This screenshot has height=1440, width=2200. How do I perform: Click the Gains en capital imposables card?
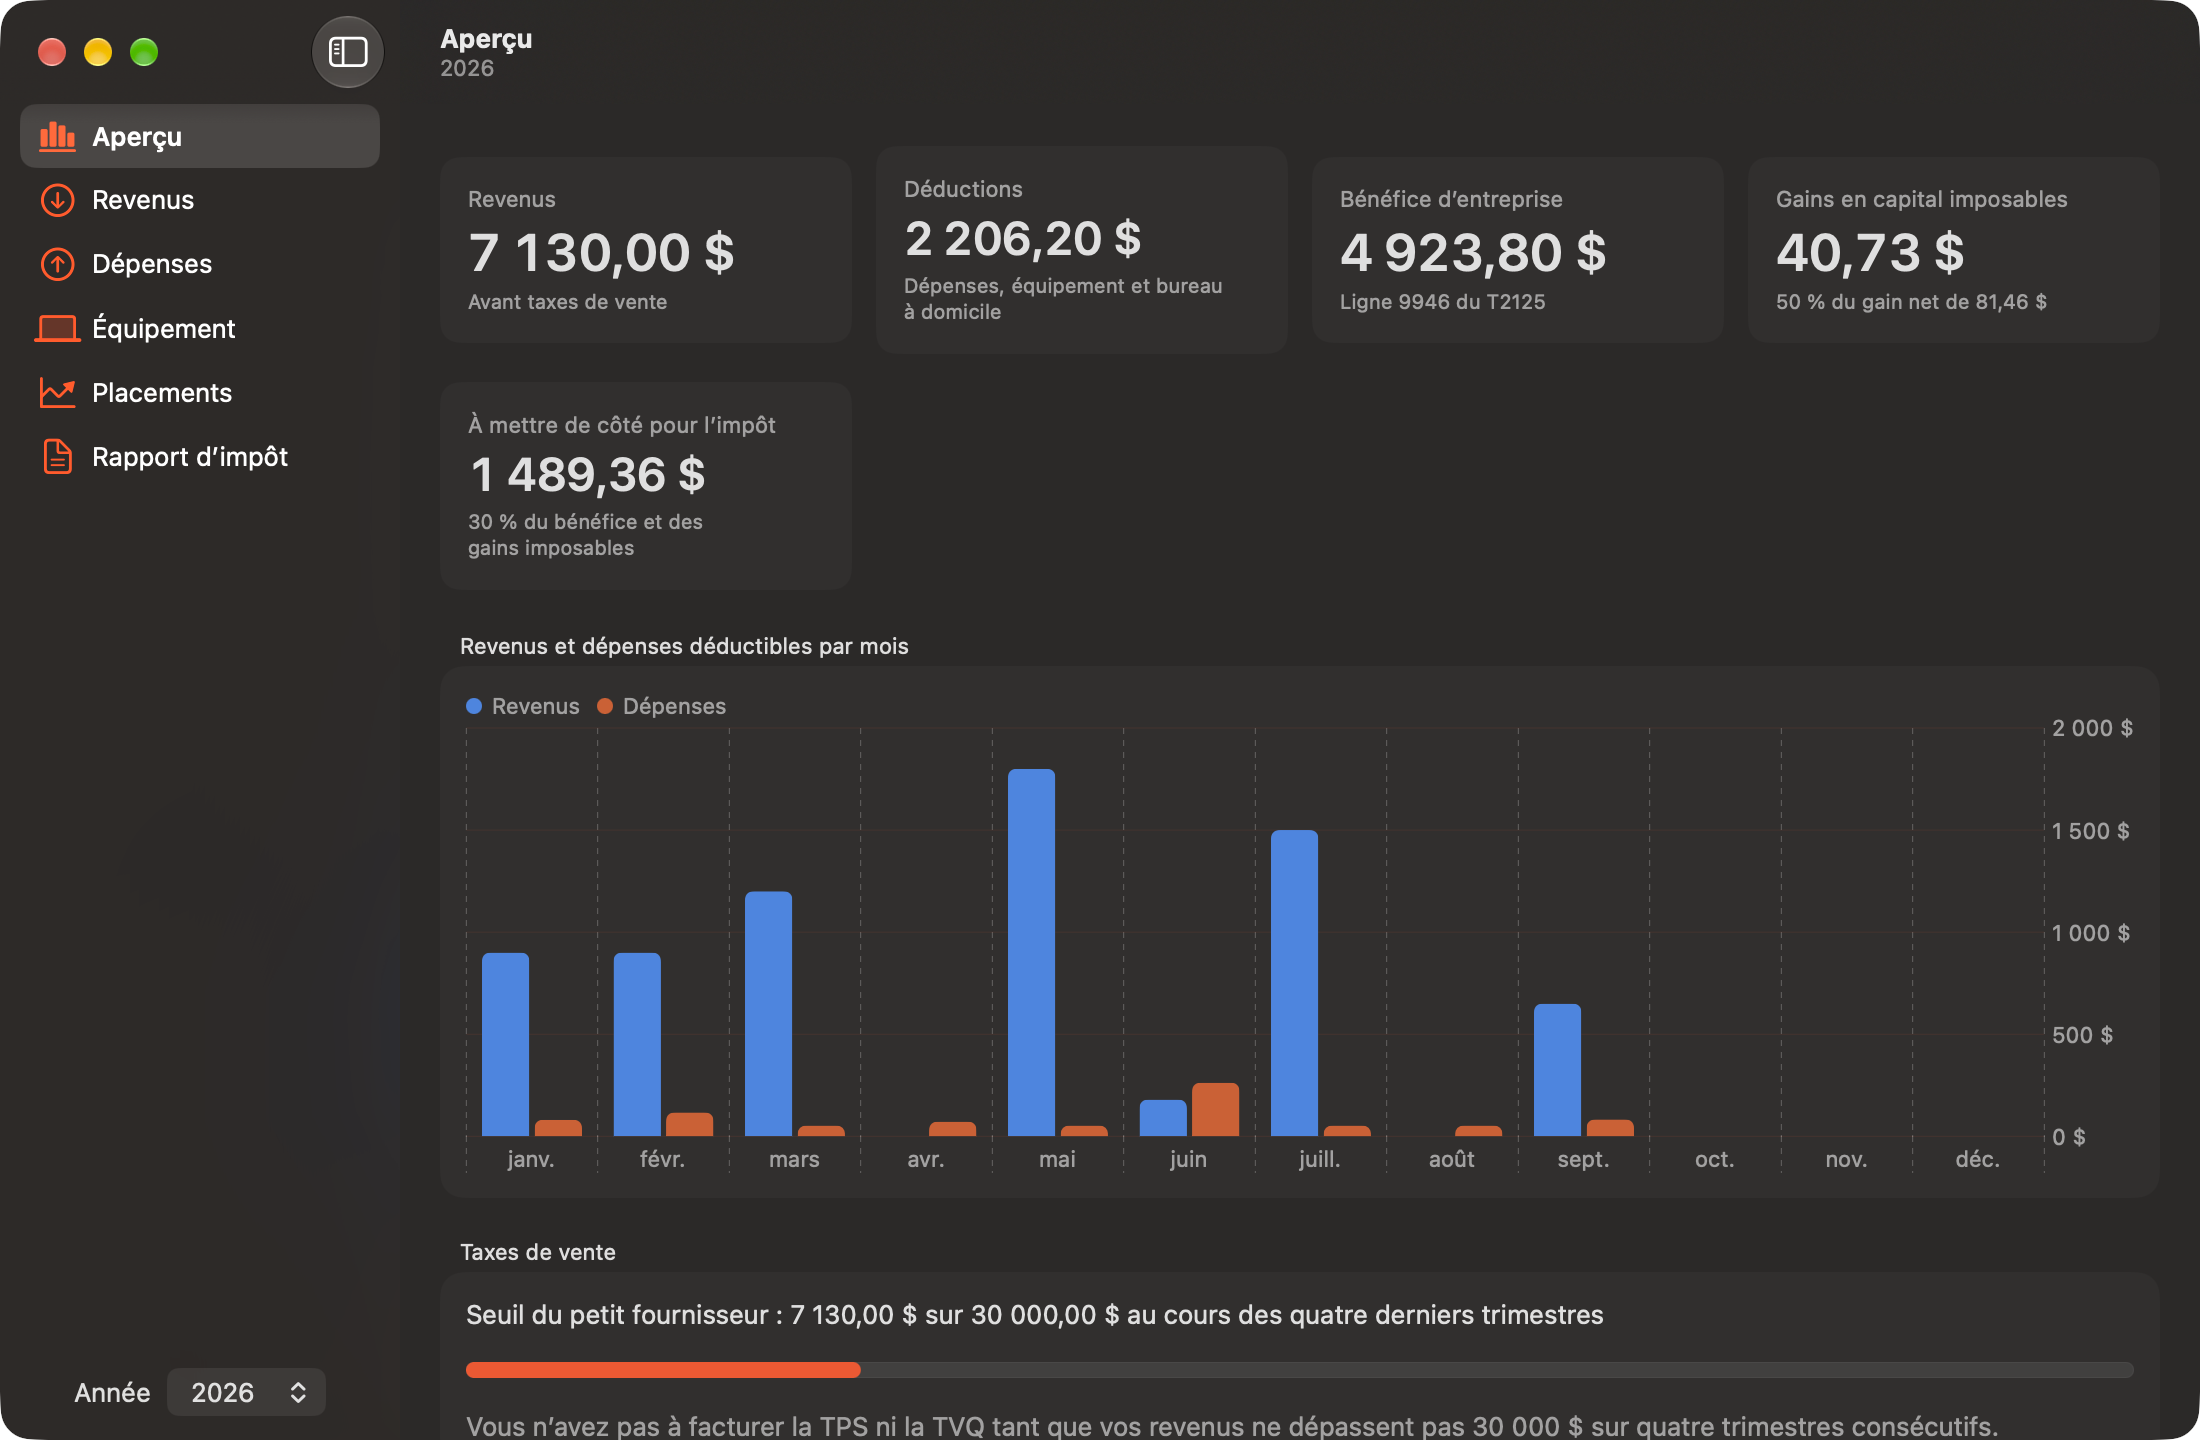1954,250
